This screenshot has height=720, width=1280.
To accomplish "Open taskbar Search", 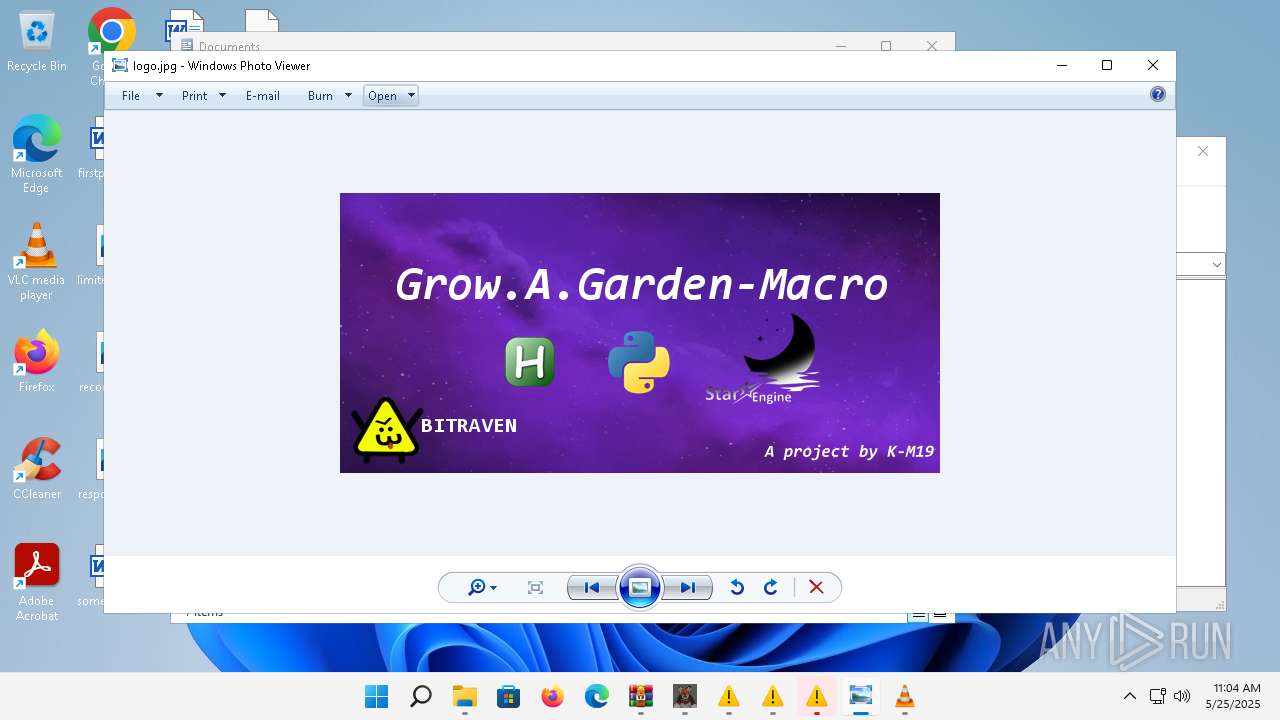I will coord(421,696).
